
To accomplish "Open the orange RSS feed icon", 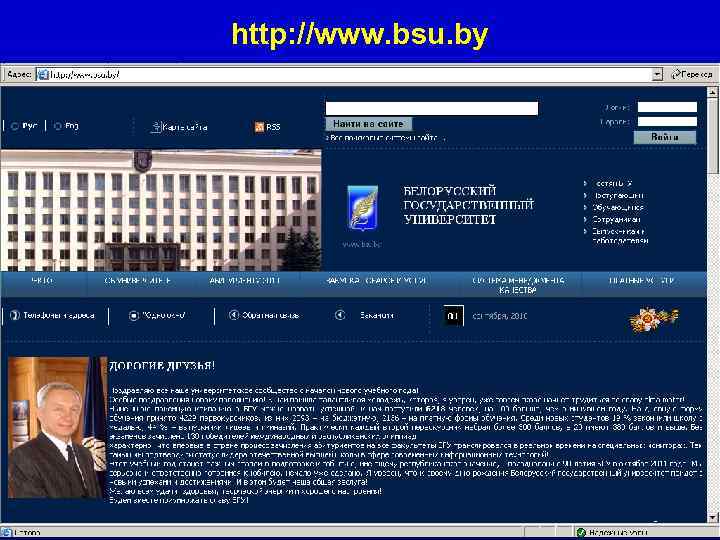I will [x=259, y=127].
